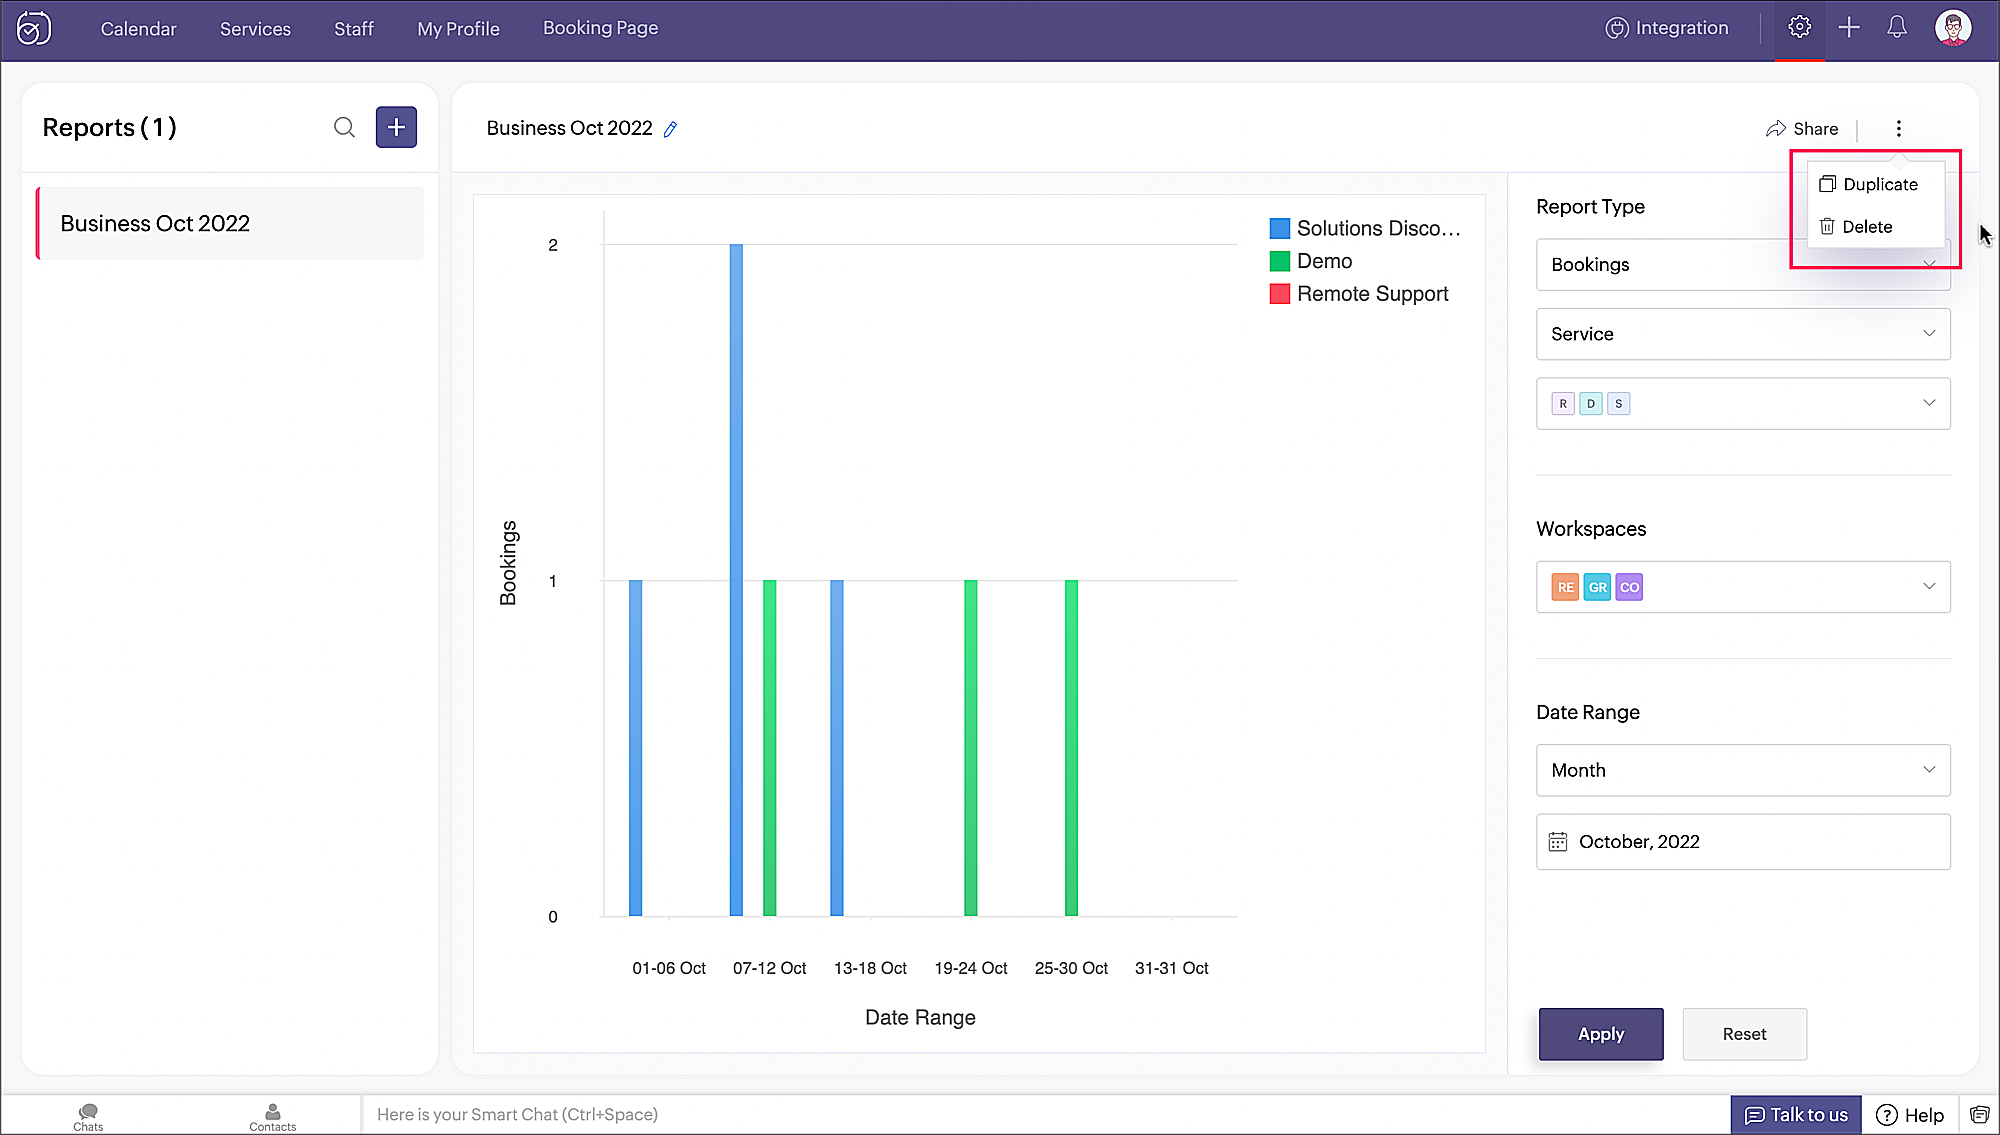Click the S service tag
Screen dimensions: 2000x1135
(x=1619, y=404)
